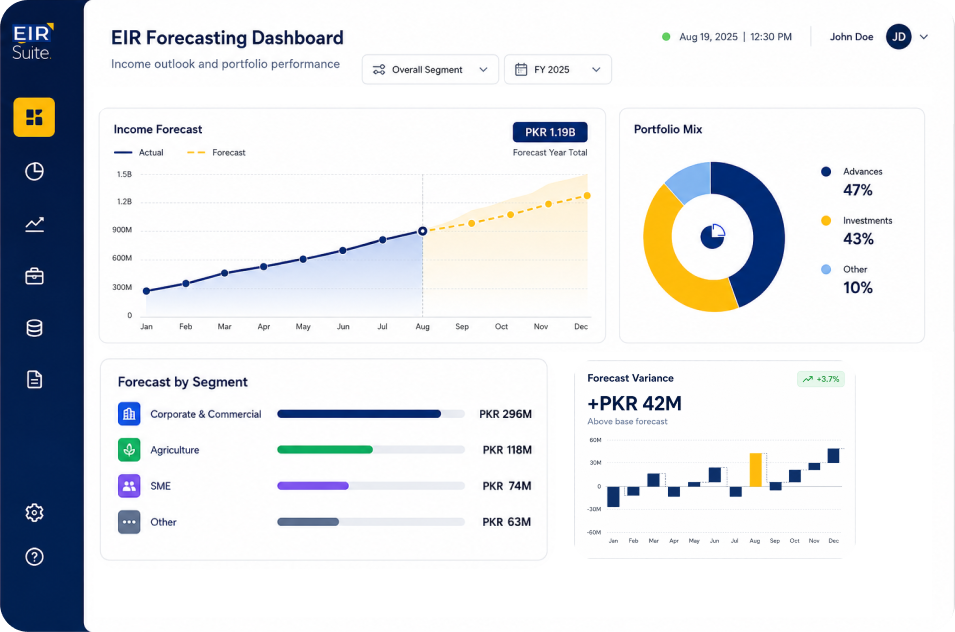Click the Dec variance bar

833,455
